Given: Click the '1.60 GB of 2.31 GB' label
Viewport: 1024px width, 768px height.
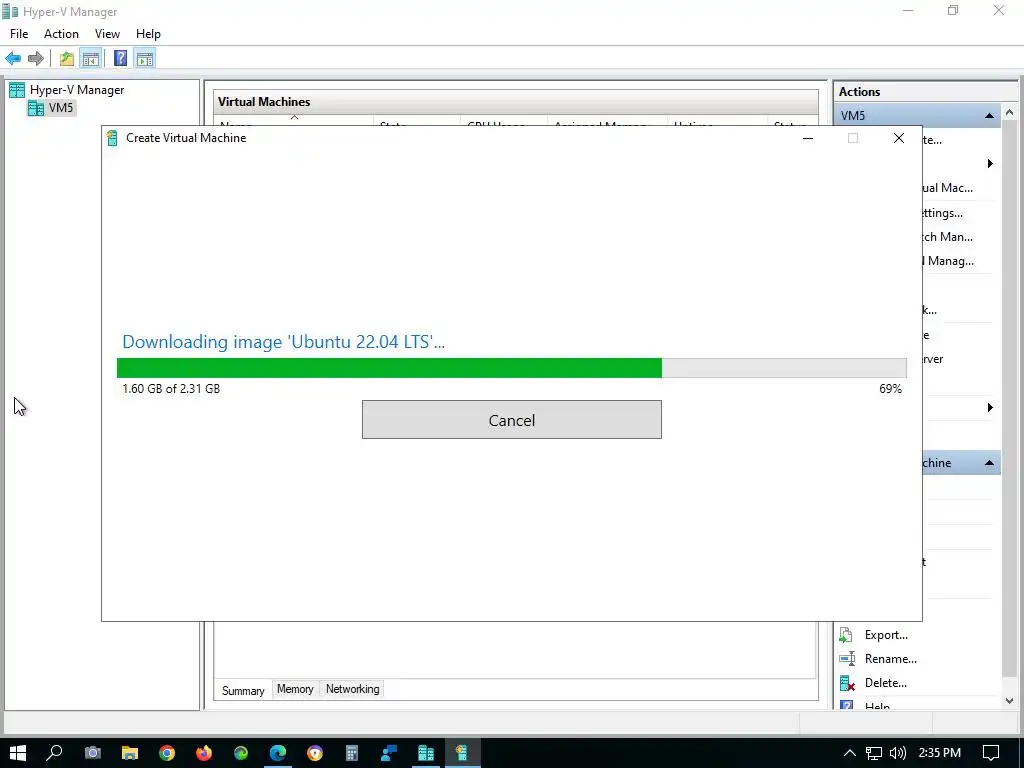Looking at the screenshot, I should [x=171, y=389].
